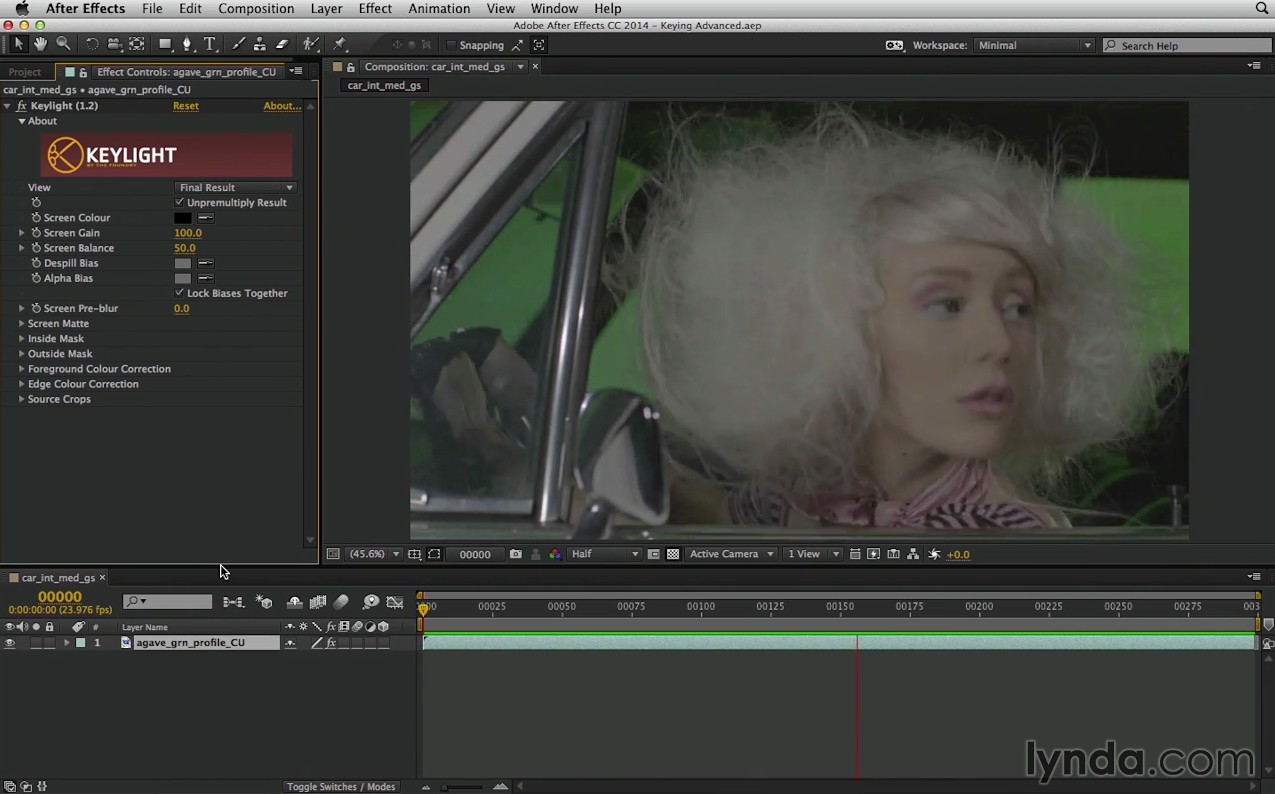Image resolution: width=1275 pixels, height=794 pixels.
Task: Uncheck Unpremultiply Result checkbox
Action: [180, 202]
